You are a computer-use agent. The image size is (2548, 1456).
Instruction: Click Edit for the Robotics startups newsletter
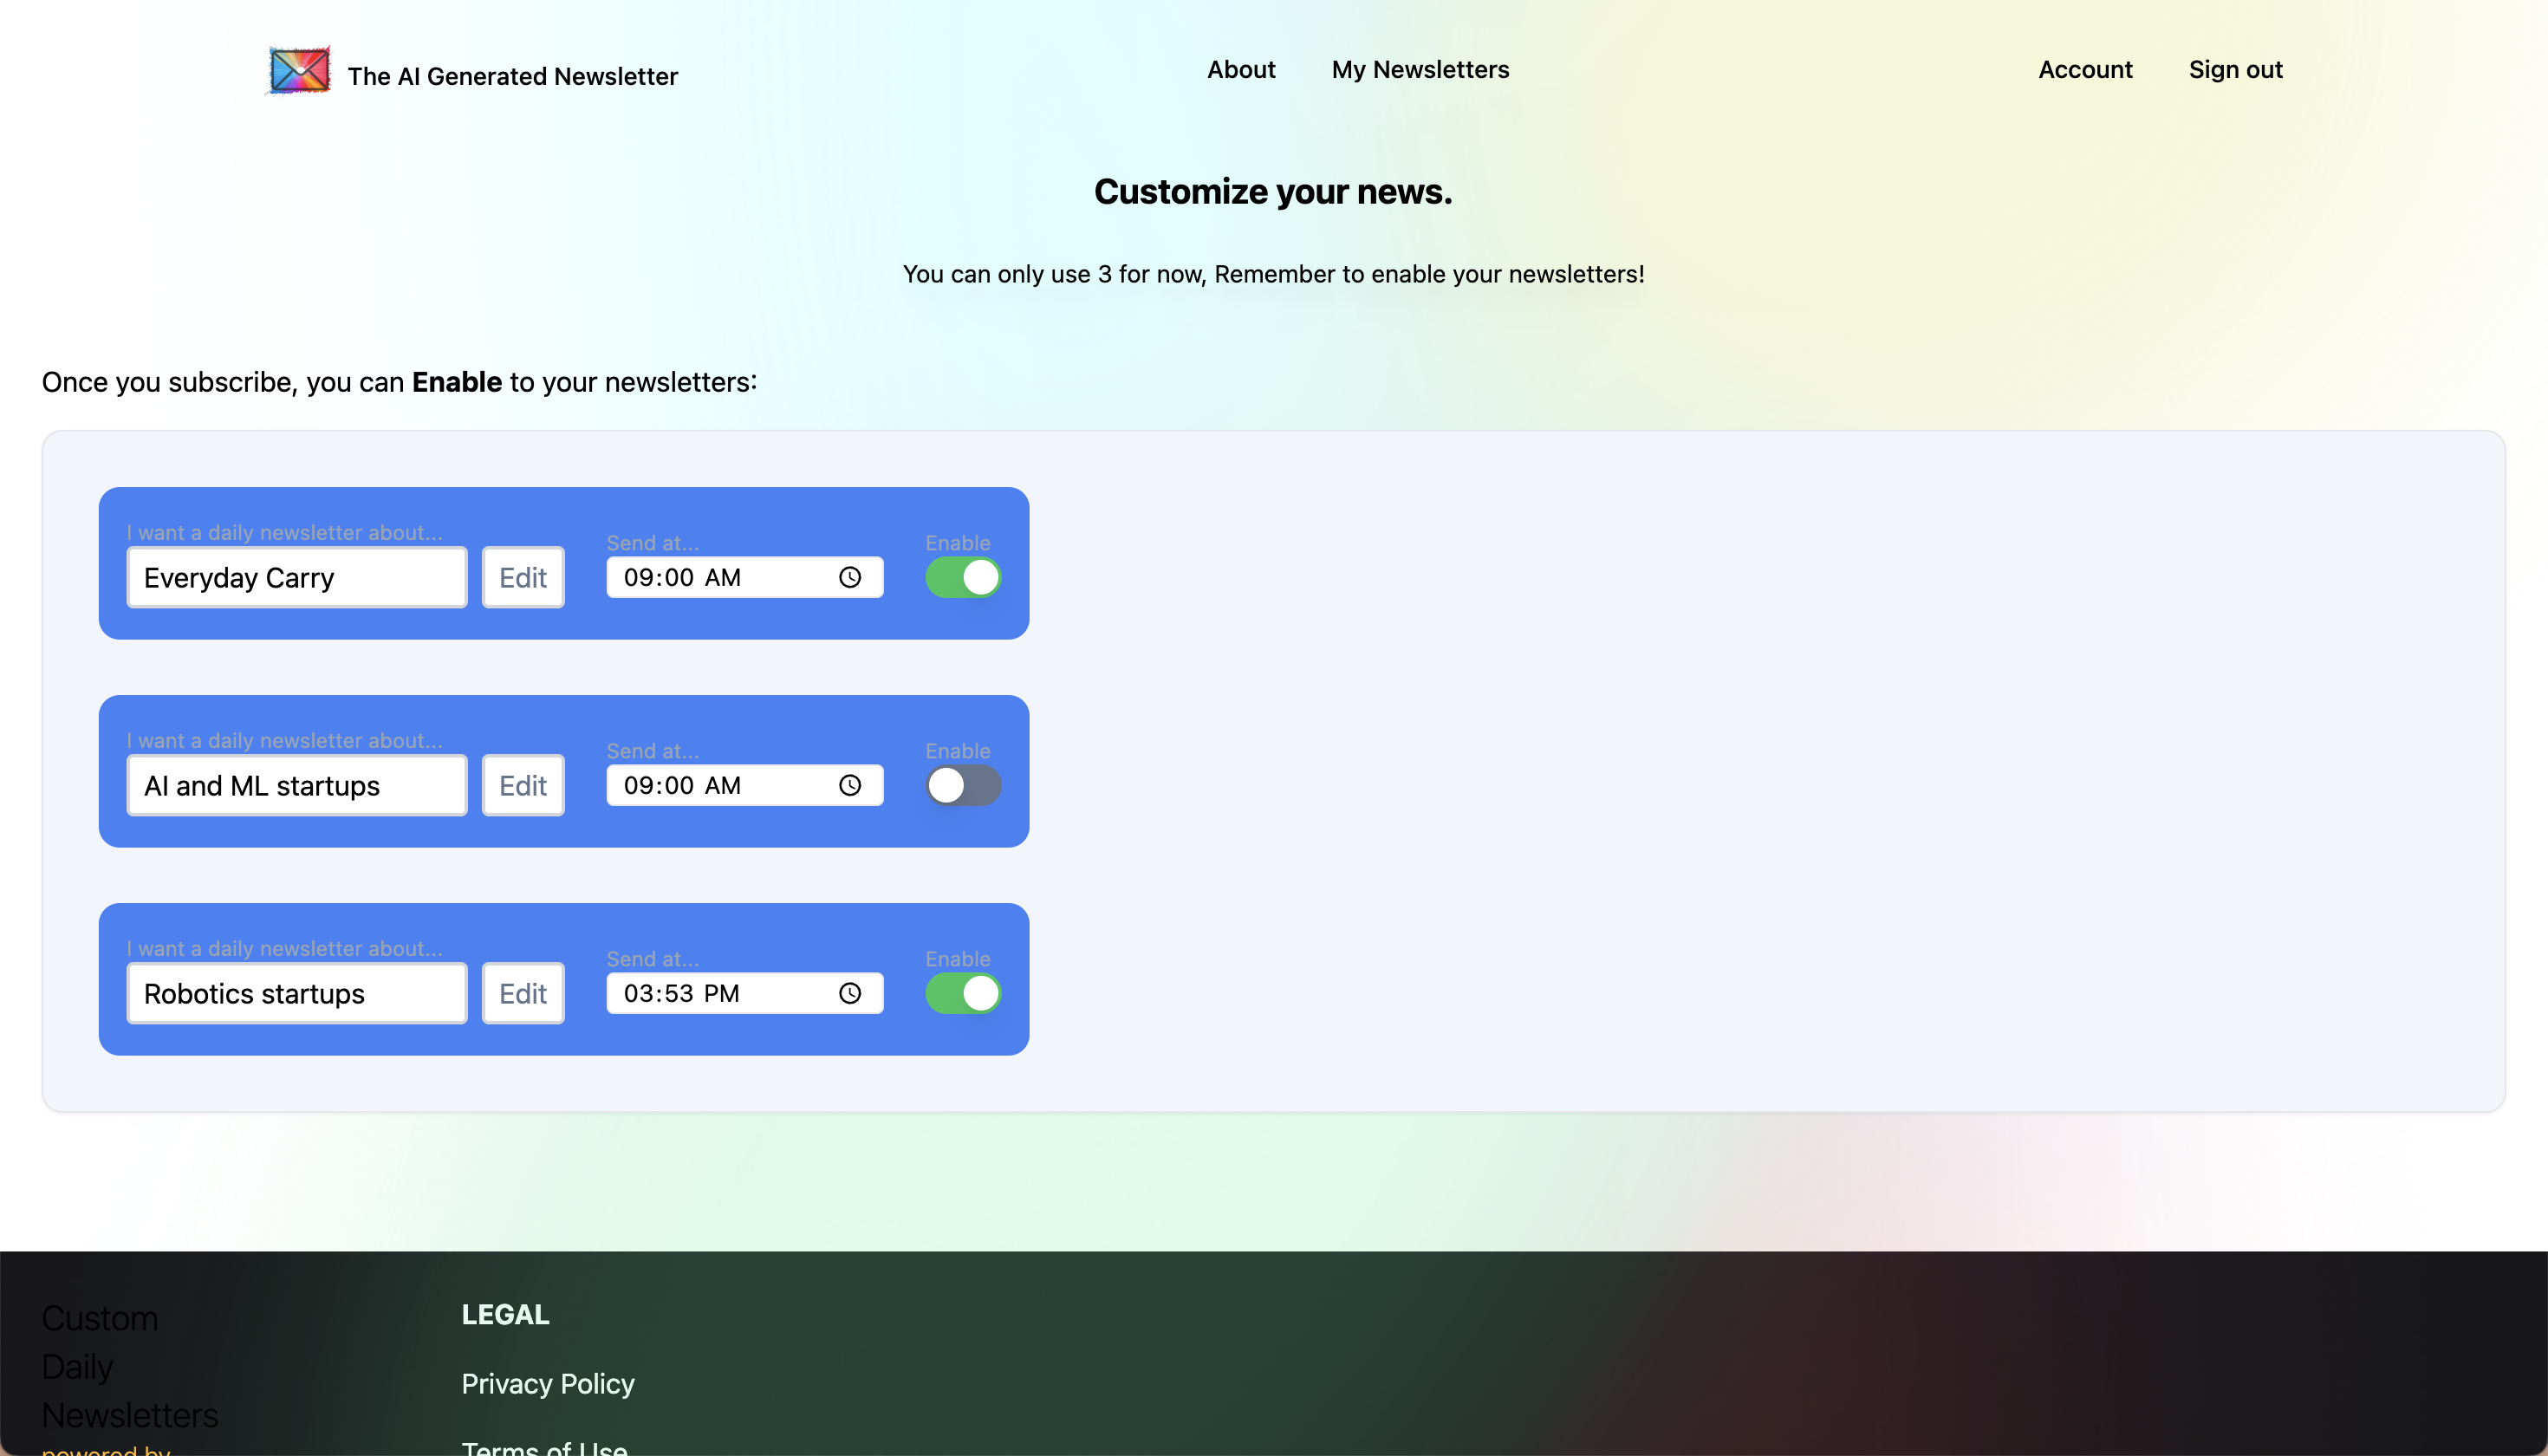click(522, 993)
